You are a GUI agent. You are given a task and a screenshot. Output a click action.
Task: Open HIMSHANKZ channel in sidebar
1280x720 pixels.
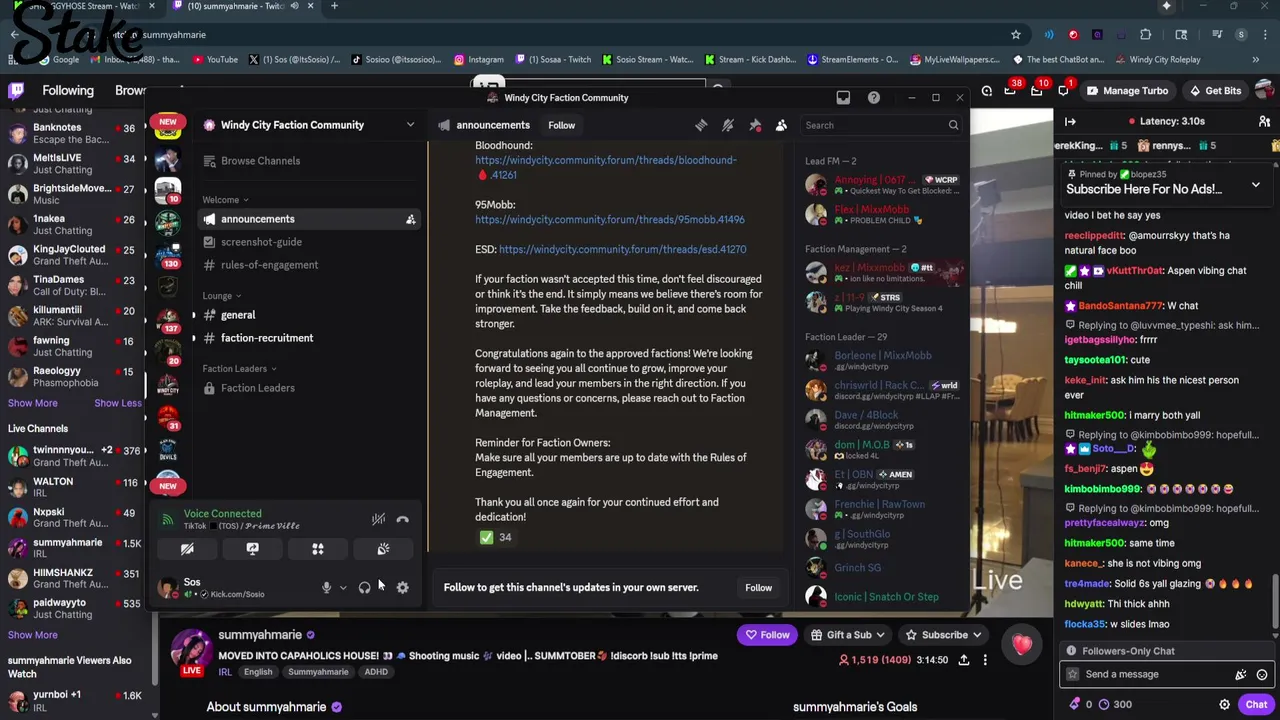72,578
